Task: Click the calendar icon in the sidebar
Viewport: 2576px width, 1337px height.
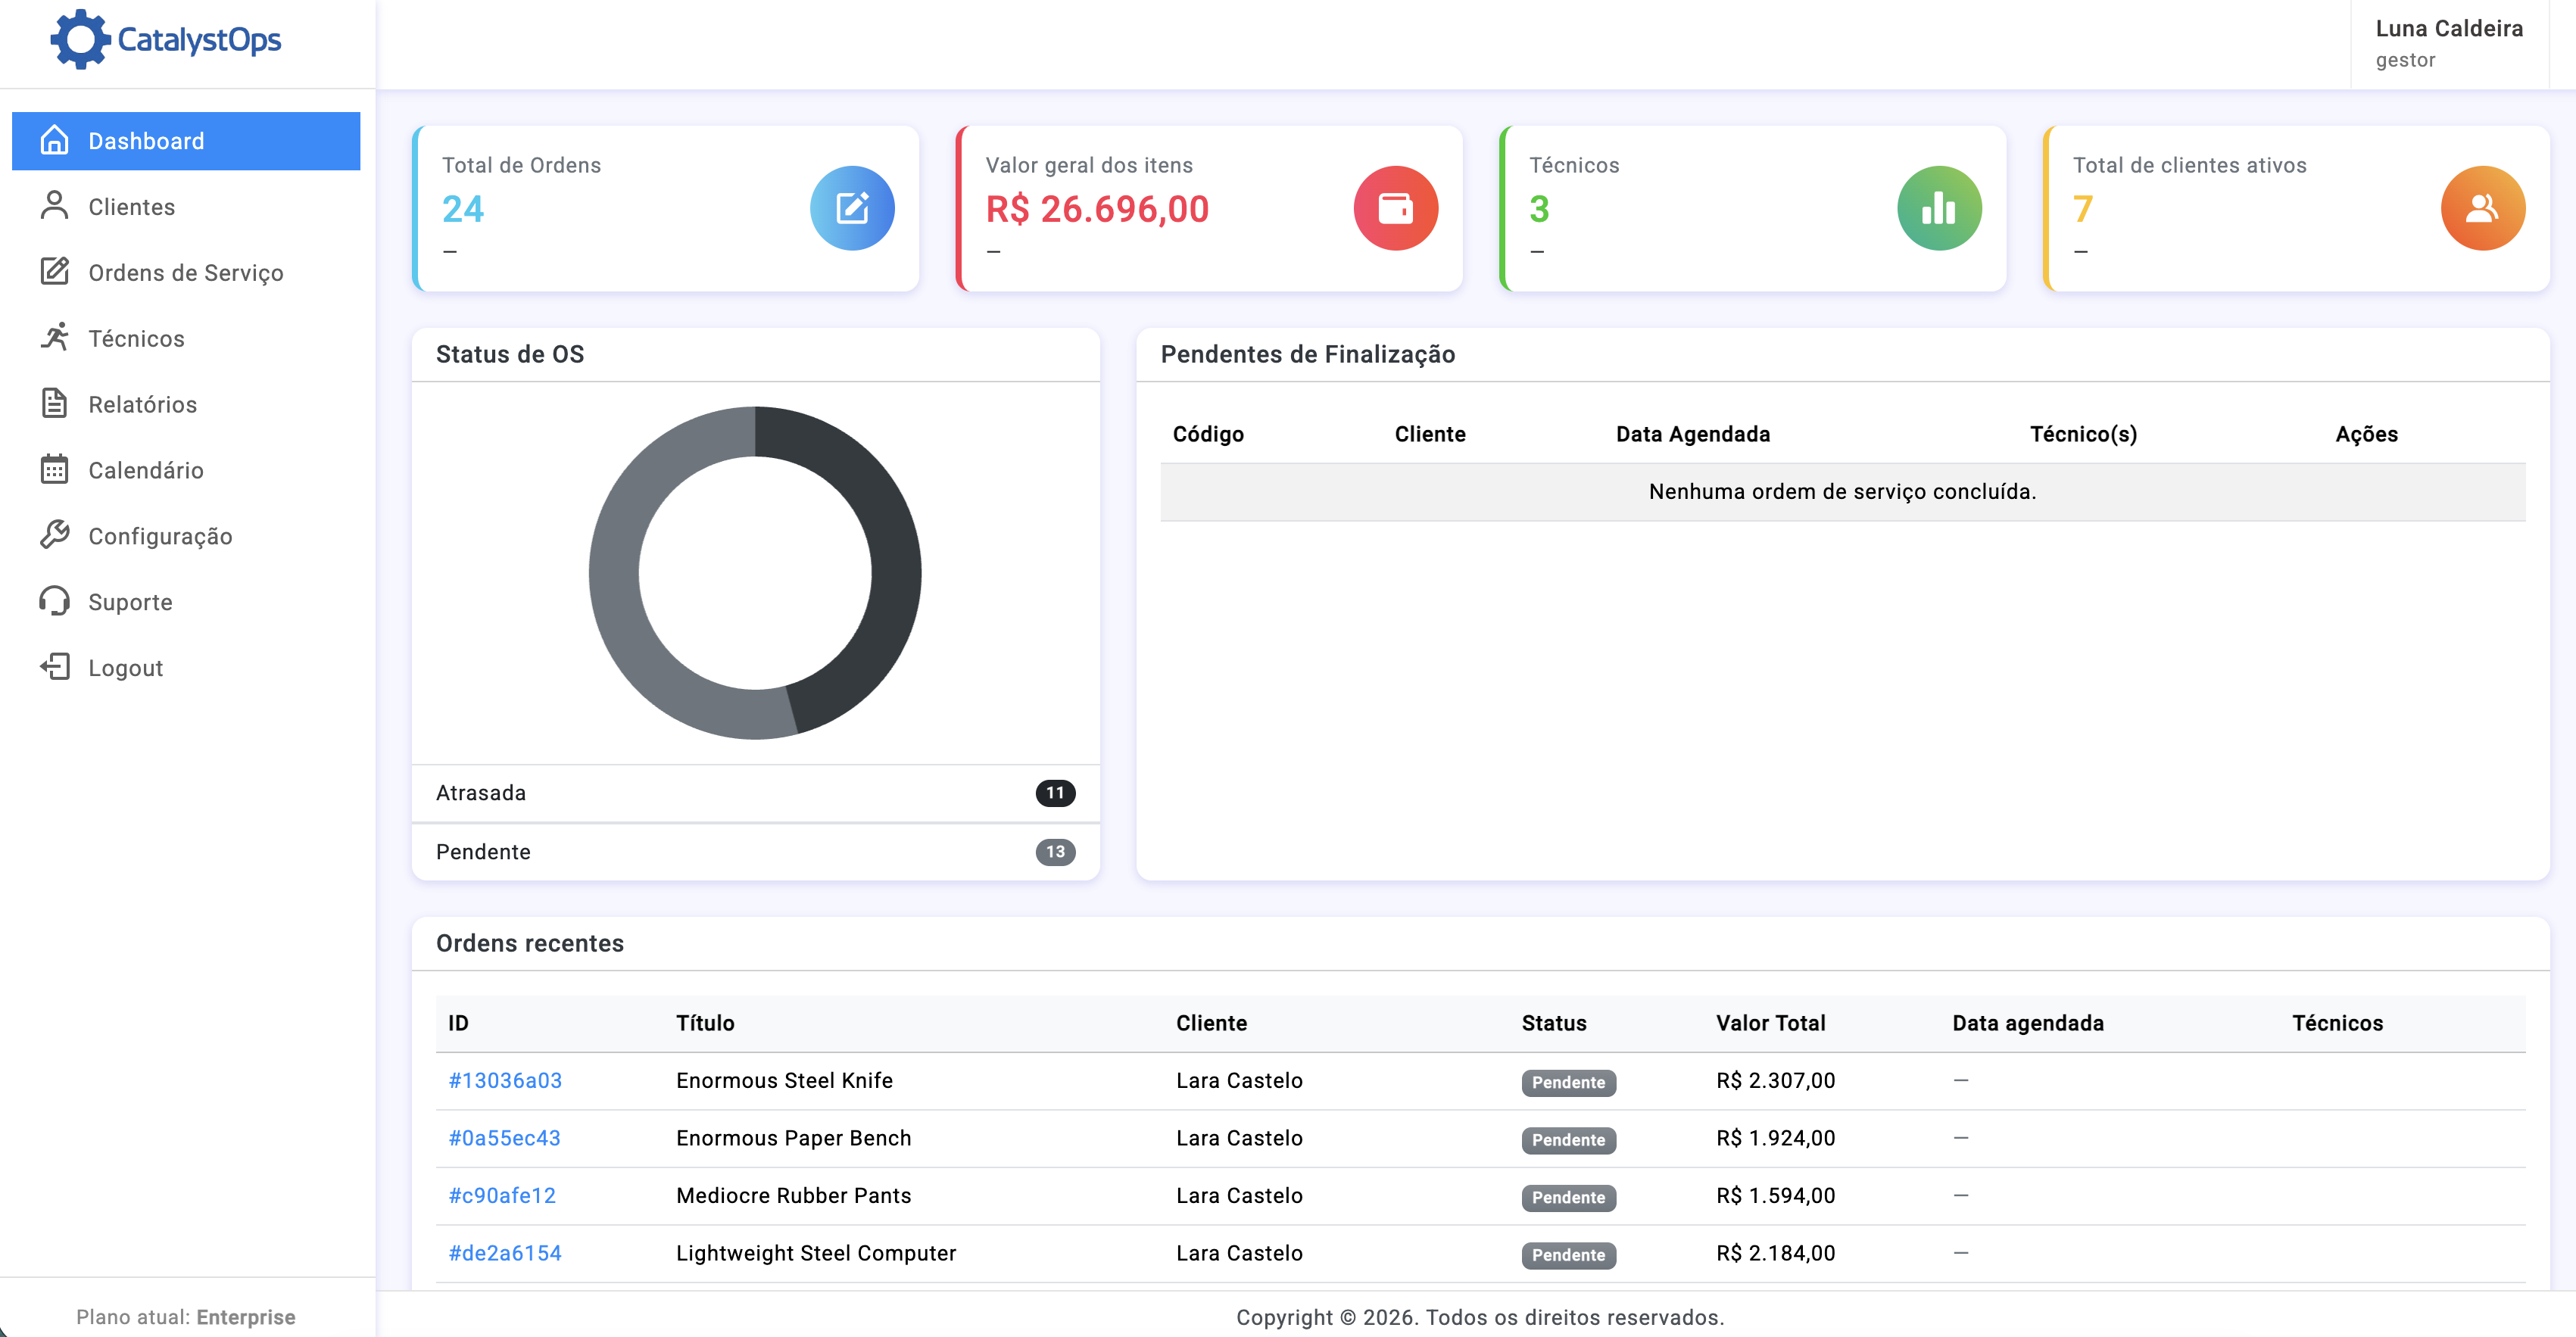Action: click(x=54, y=469)
